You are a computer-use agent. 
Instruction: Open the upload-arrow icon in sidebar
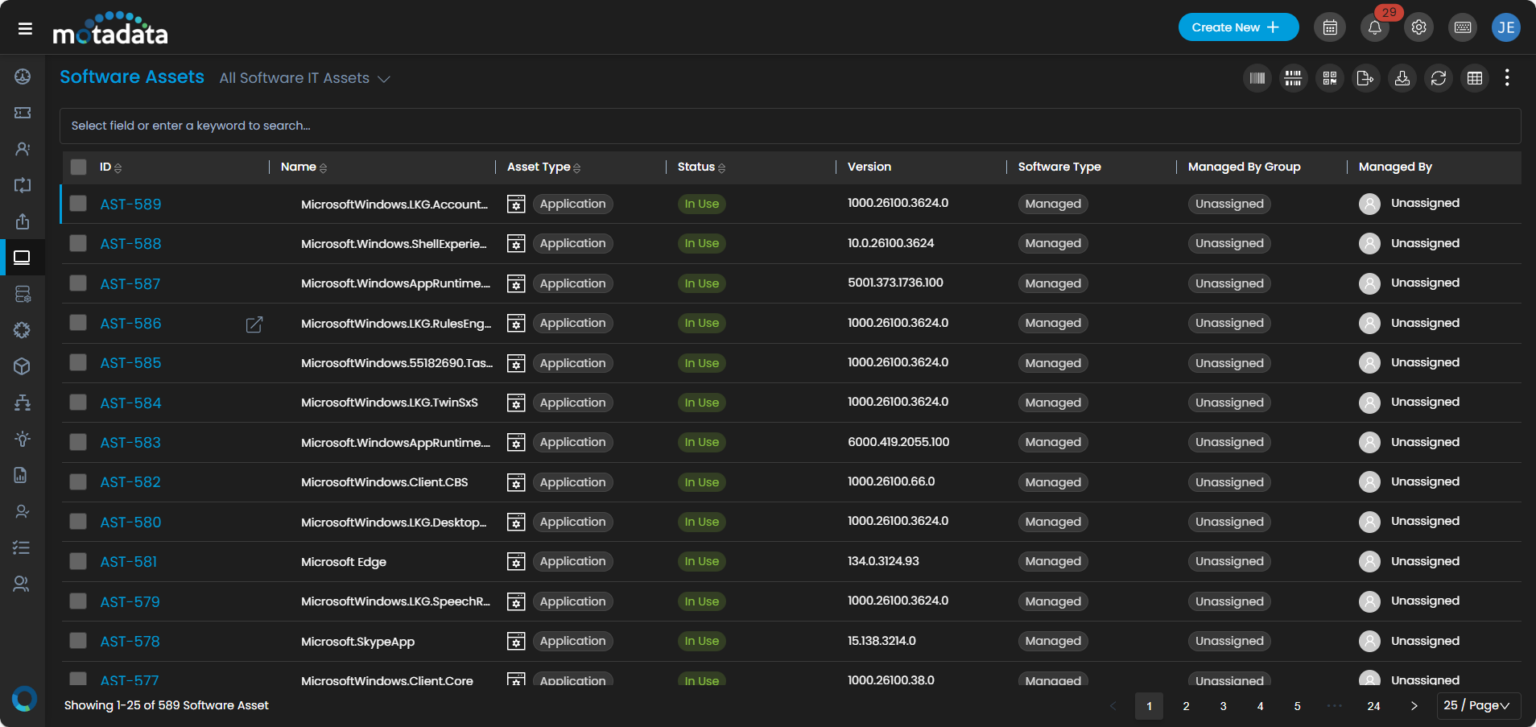coord(22,221)
